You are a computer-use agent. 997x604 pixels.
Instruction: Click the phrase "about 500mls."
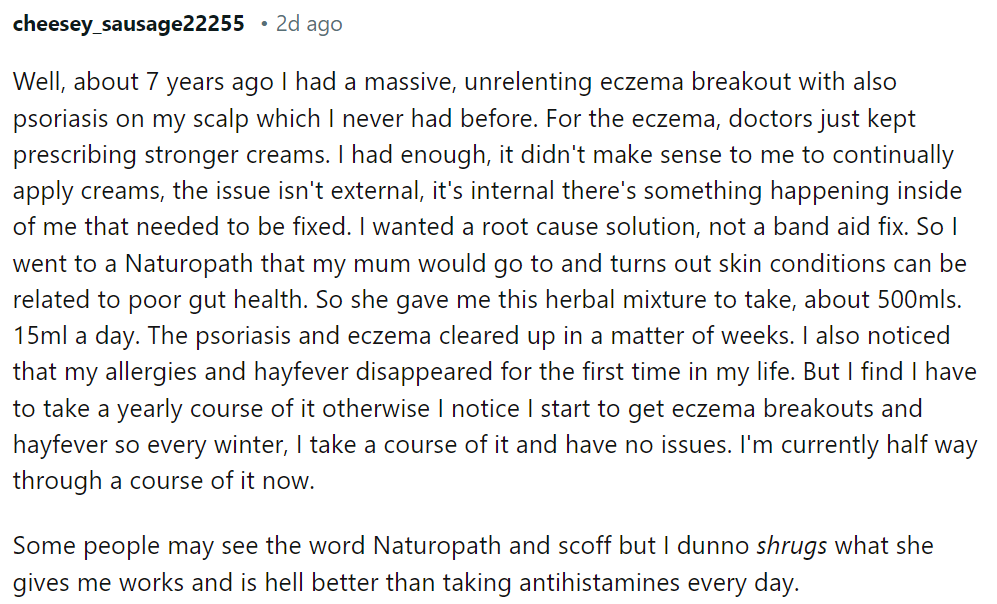(883, 299)
